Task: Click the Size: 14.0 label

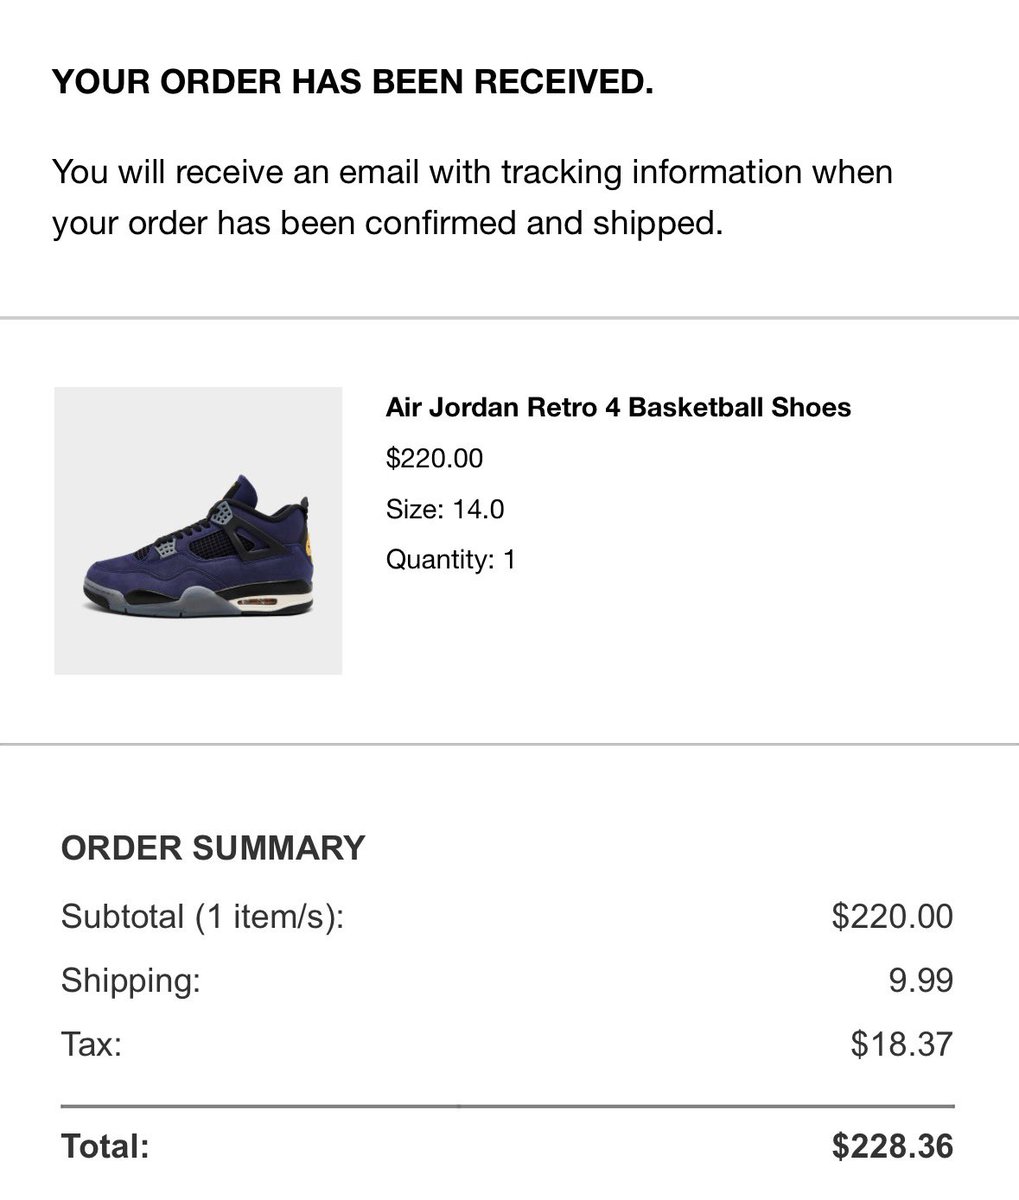Action: (x=445, y=510)
